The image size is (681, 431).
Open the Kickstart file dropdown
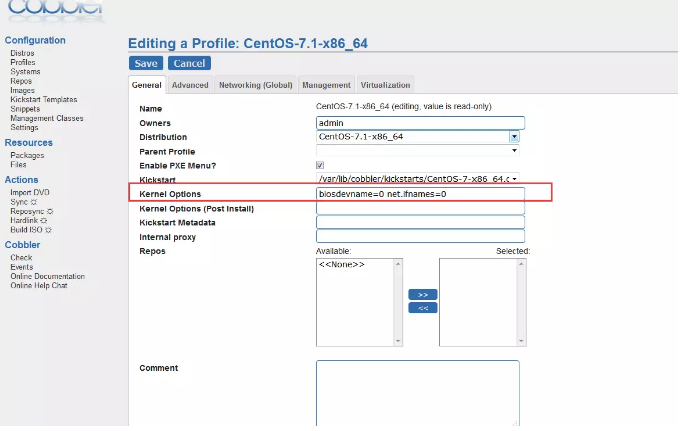point(515,179)
